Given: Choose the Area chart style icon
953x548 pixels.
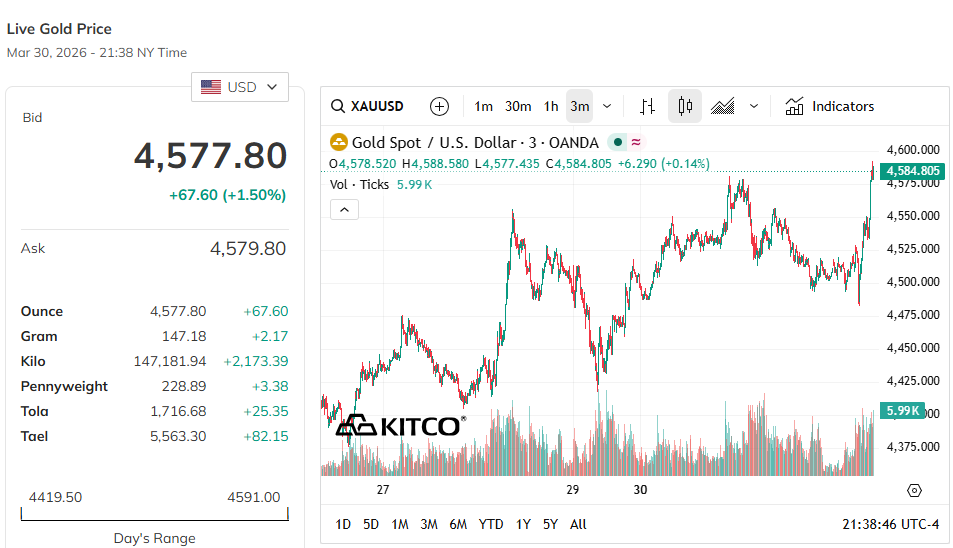Looking at the screenshot, I should pos(723,107).
